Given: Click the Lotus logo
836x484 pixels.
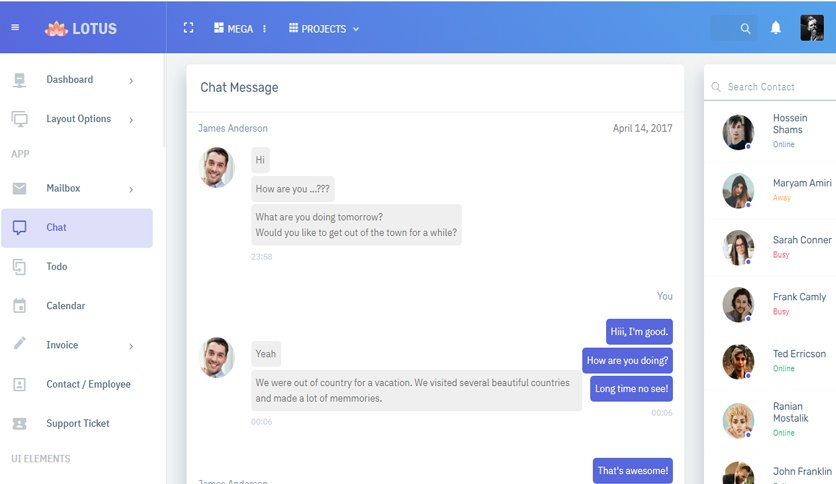Looking at the screenshot, I should pos(81,29).
